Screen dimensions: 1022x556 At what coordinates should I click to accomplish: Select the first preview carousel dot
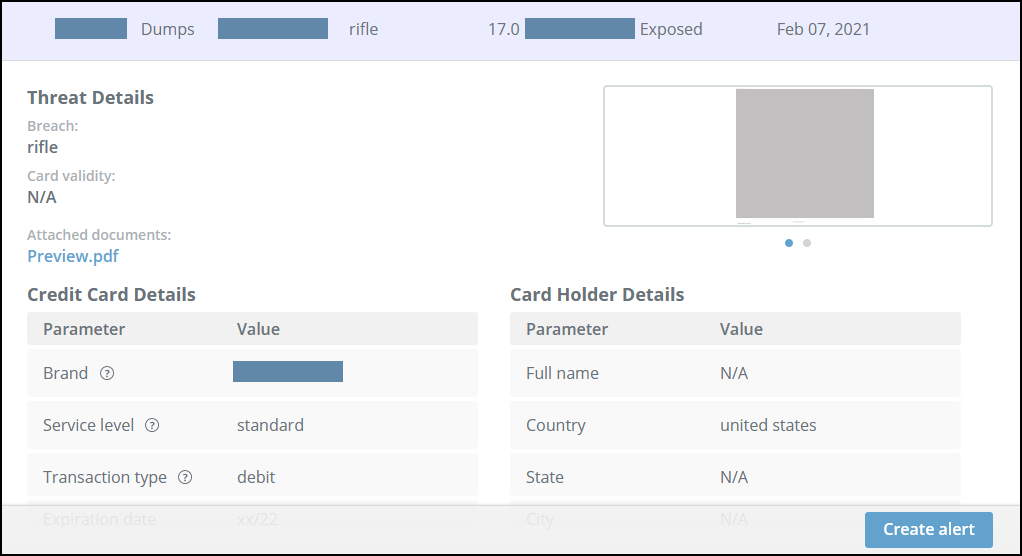[789, 242]
